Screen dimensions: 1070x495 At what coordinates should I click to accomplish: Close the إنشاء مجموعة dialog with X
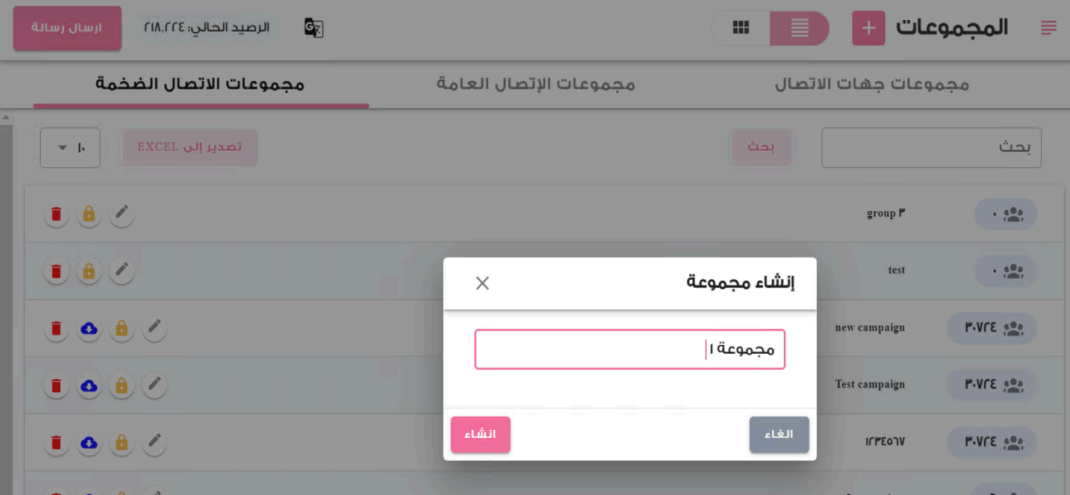click(x=482, y=283)
